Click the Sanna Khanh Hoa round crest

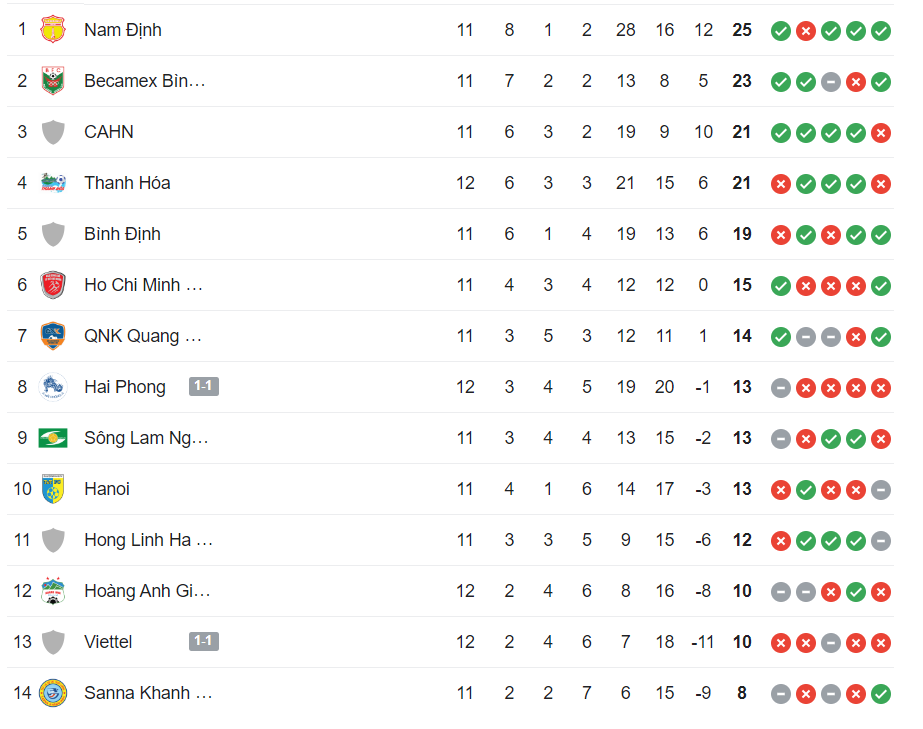(53, 693)
